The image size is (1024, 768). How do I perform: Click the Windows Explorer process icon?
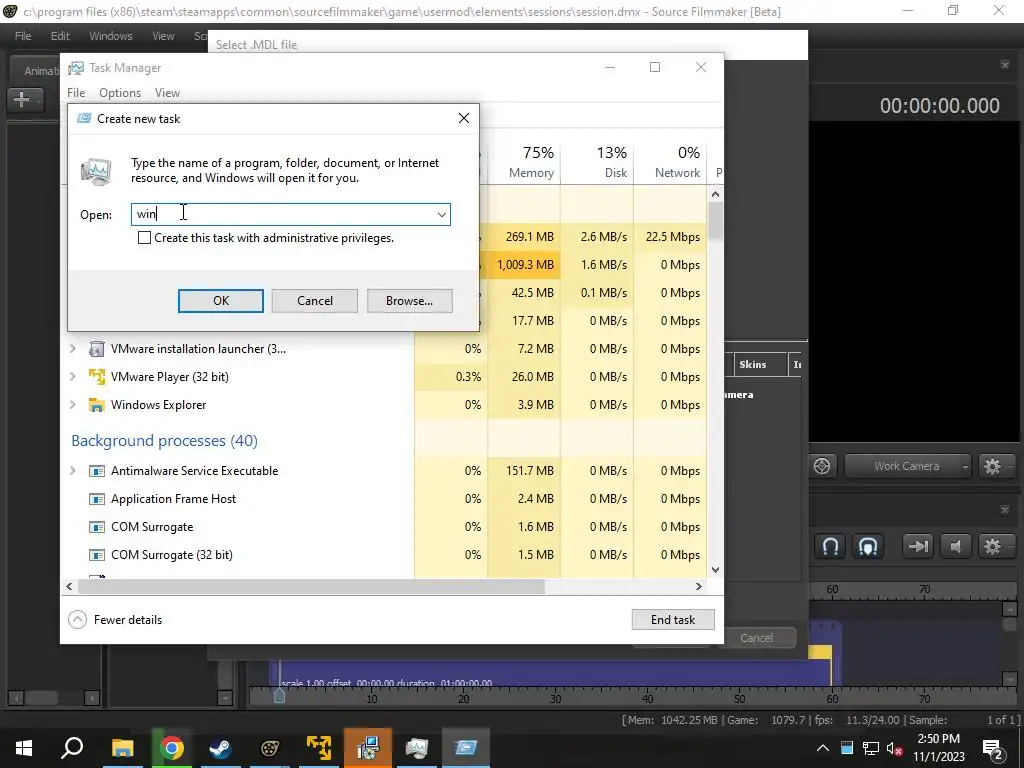pyautogui.click(x=97, y=405)
